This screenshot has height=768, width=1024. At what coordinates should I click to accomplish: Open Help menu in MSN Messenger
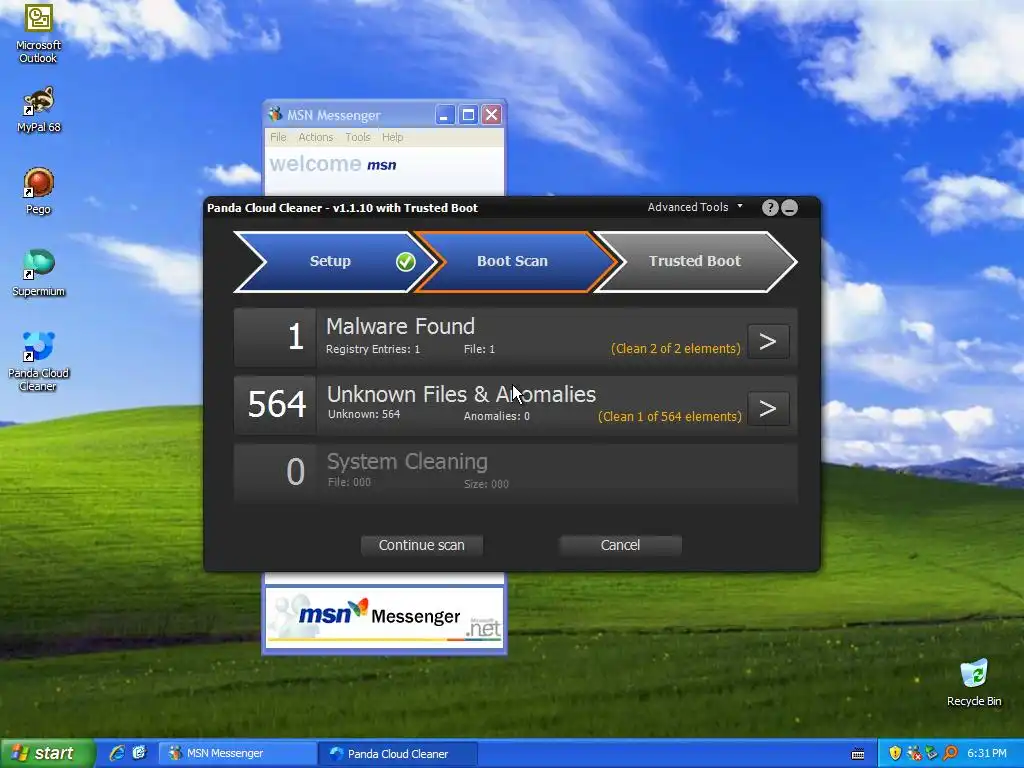[x=392, y=137]
